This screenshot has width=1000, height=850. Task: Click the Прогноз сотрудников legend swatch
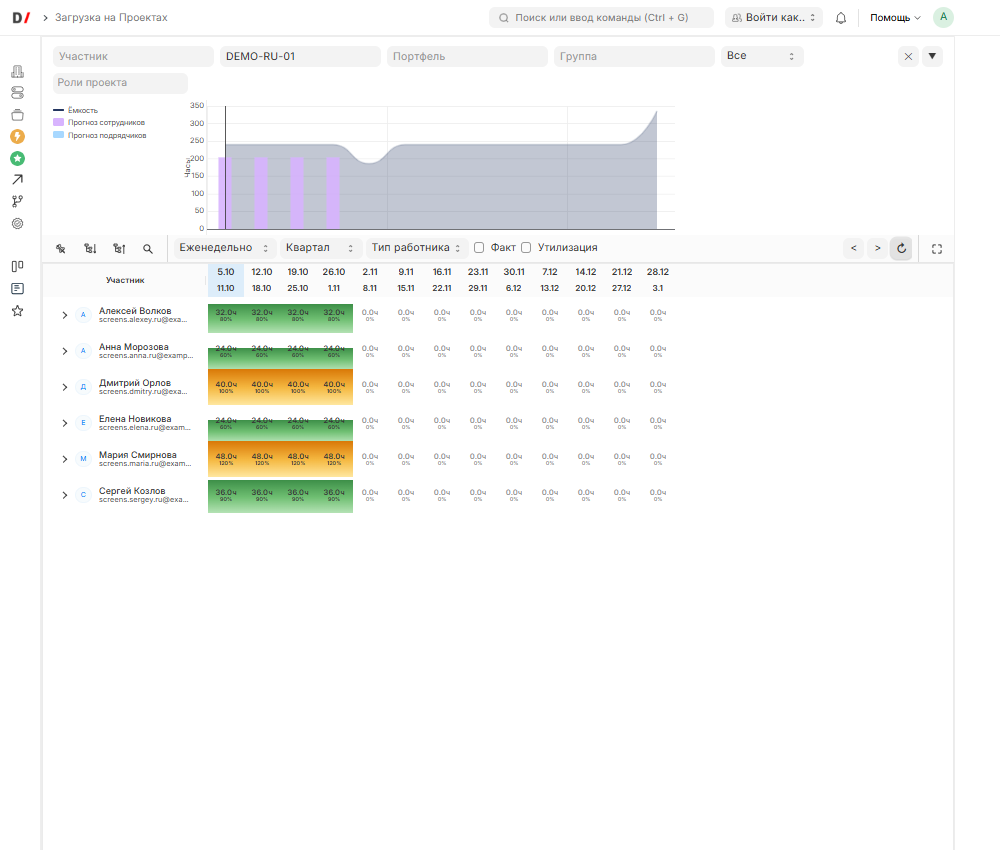tap(58, 122)
